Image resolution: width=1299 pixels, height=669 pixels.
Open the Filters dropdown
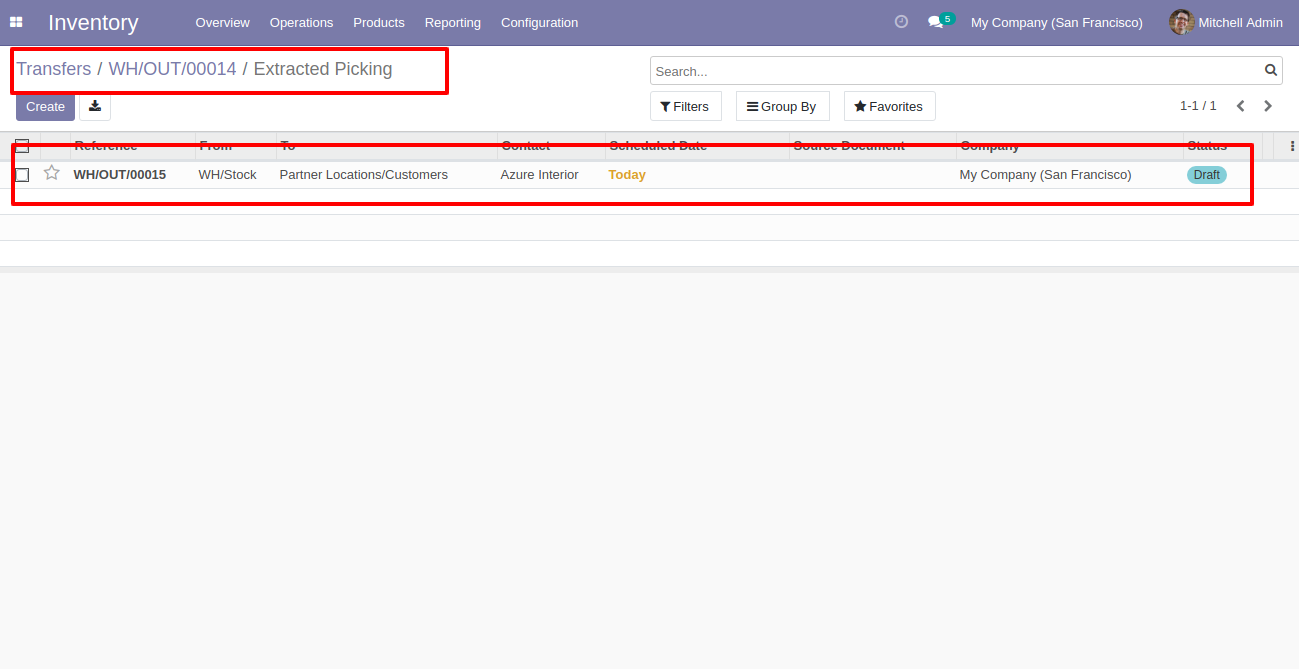point(685,107)
